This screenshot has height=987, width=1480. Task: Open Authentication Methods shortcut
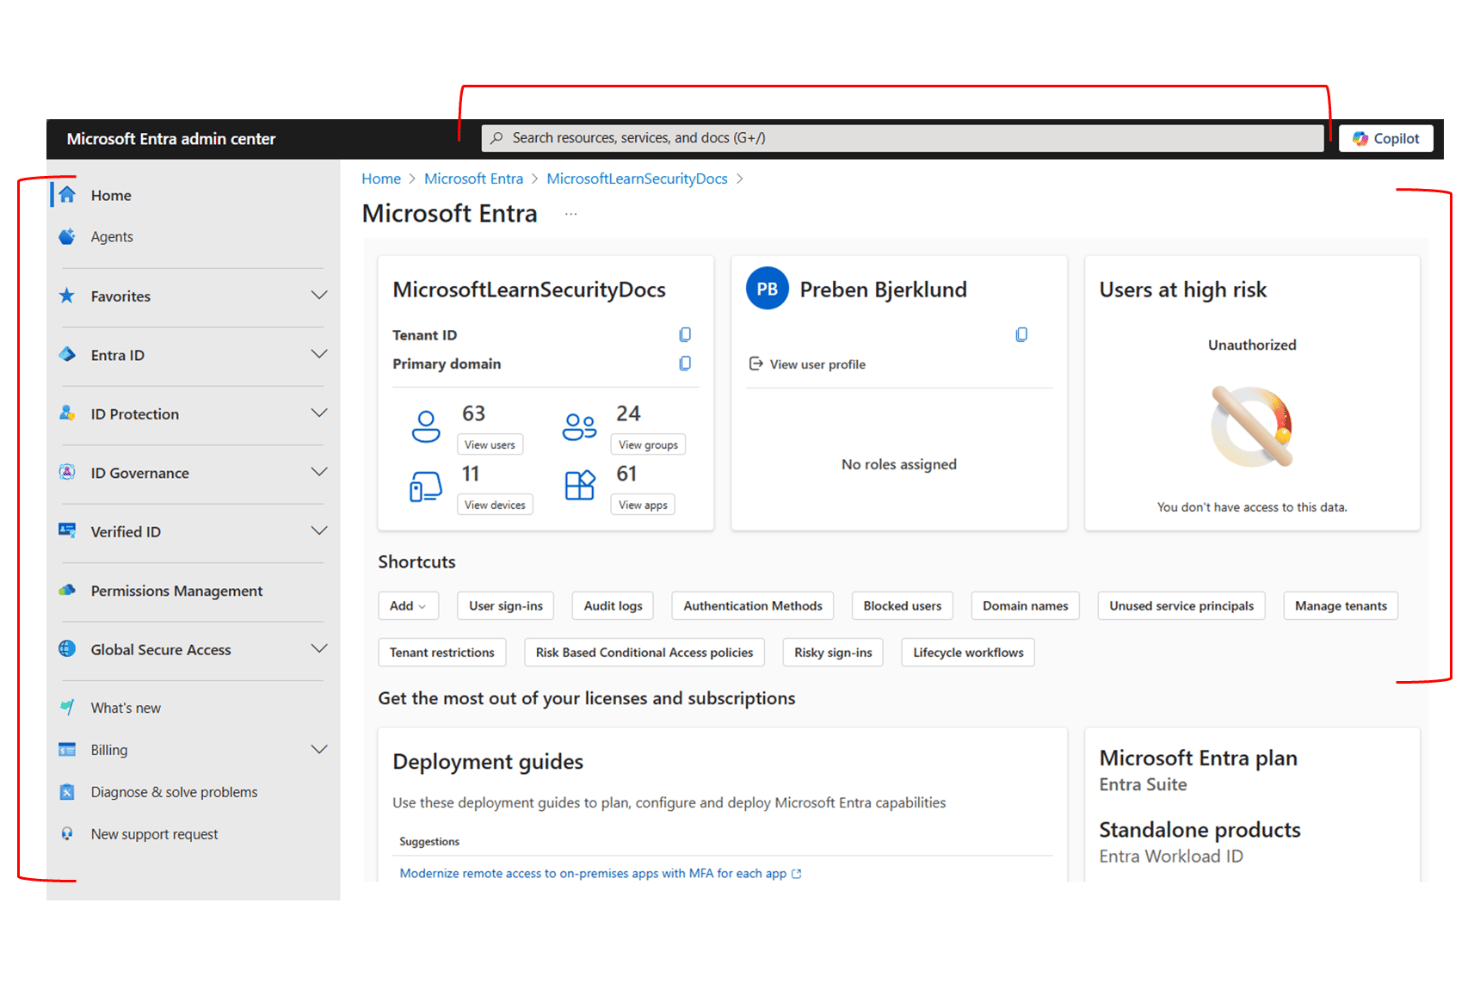coord(753,606)
